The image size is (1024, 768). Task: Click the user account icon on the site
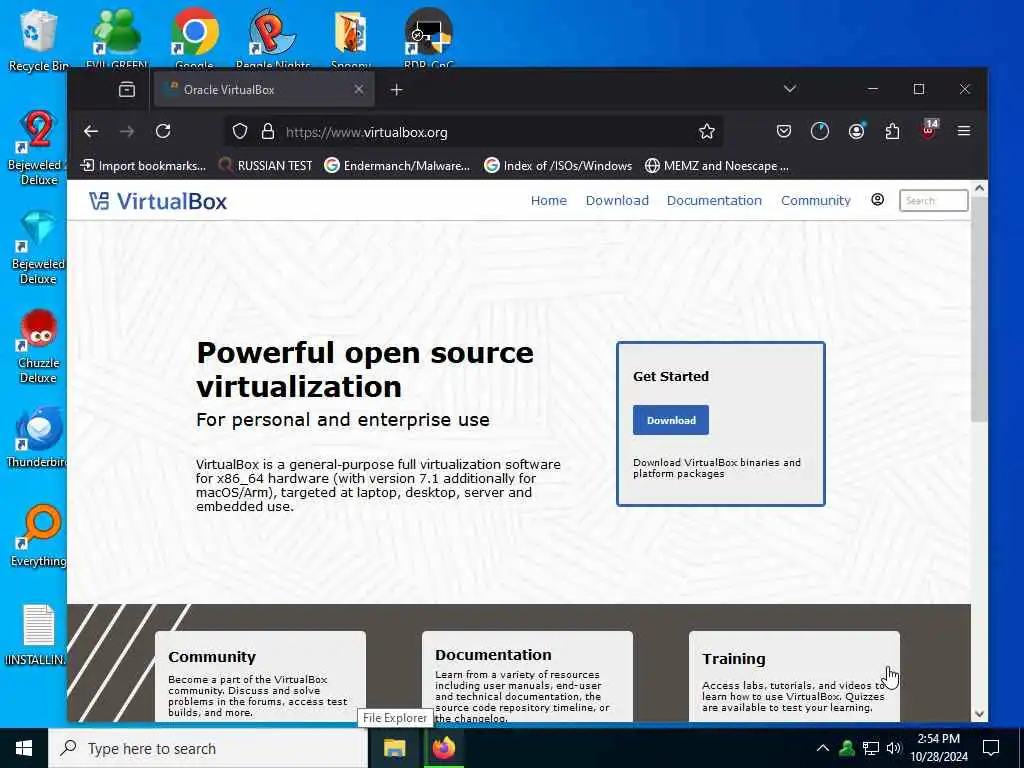tap(878, 200)
